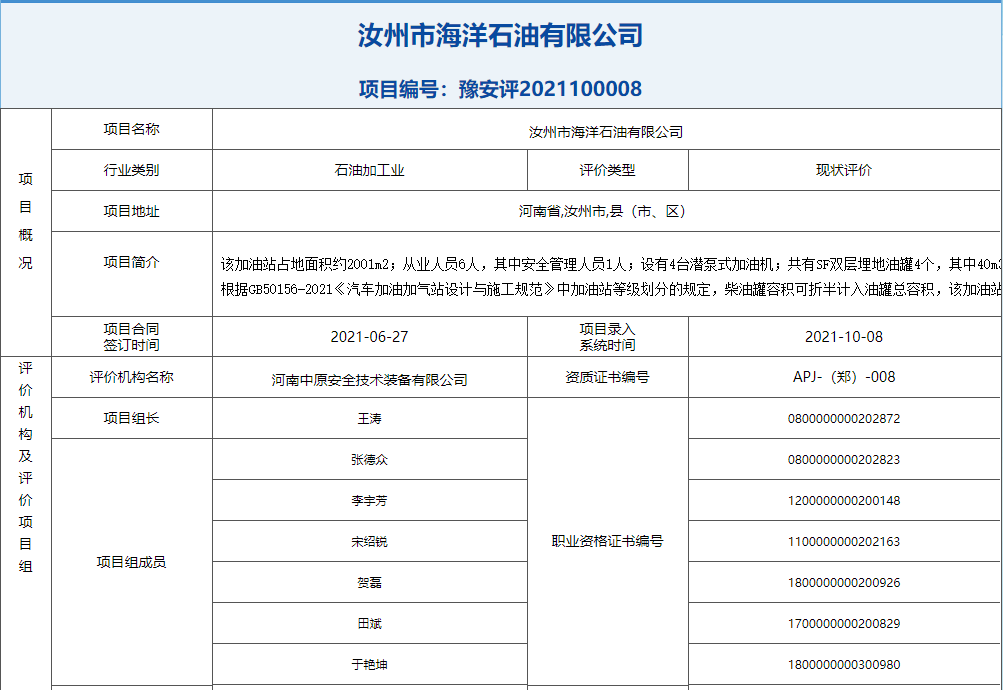
Task: Click the system entry date 2021-10-08
Action: pos(843,337)
